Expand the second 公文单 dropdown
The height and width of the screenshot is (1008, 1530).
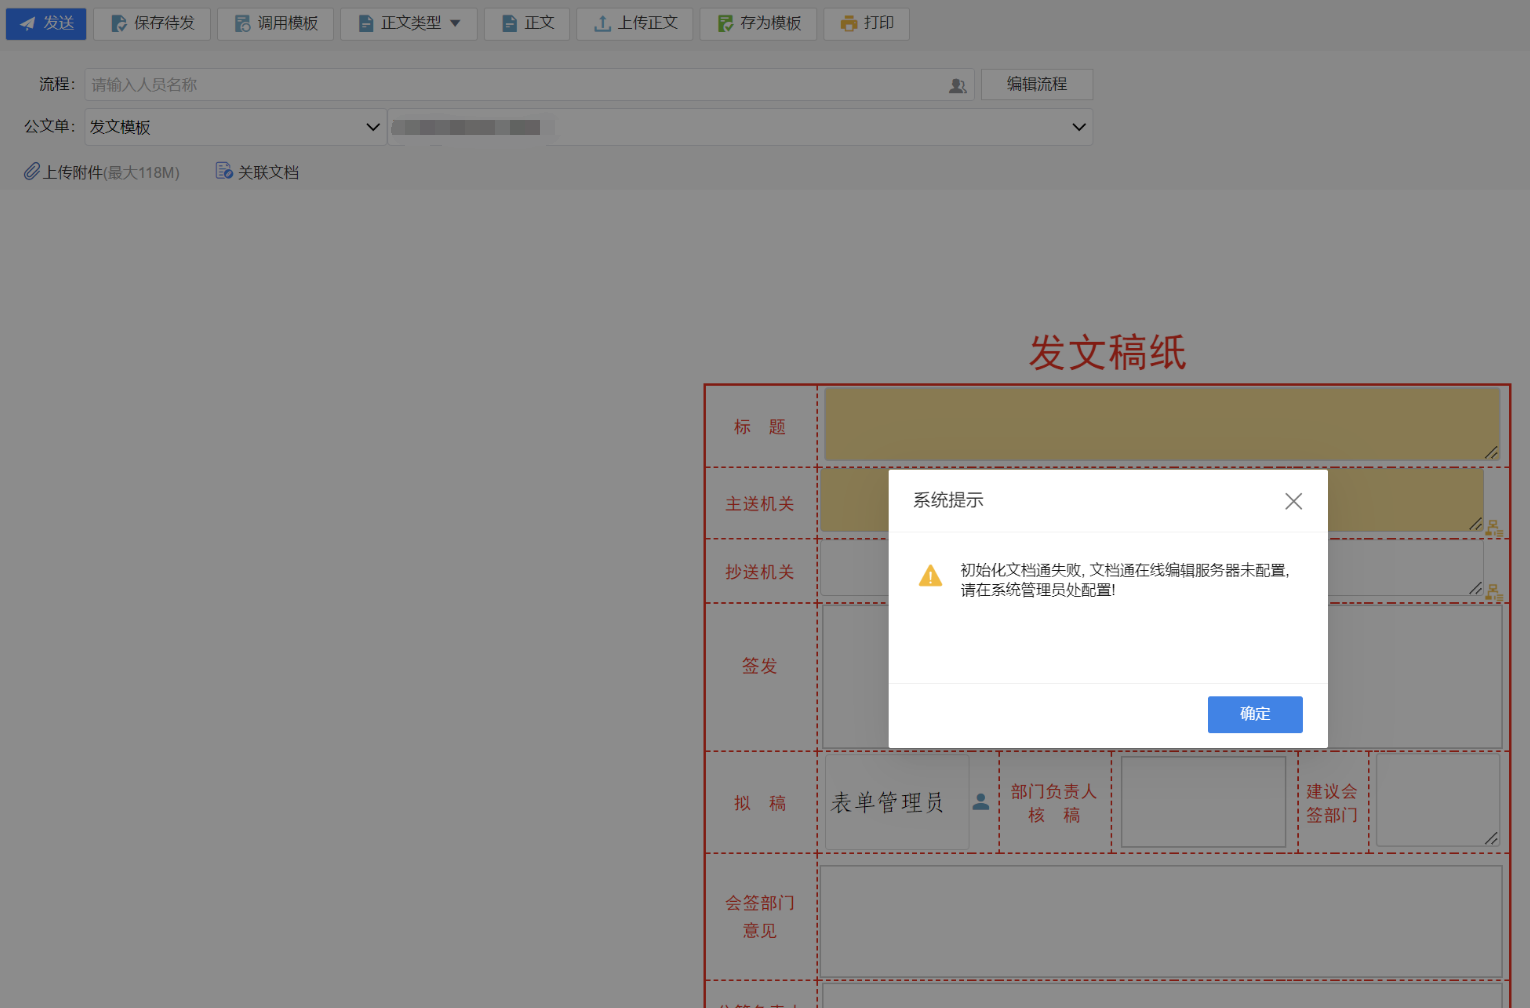pos(740,127)
